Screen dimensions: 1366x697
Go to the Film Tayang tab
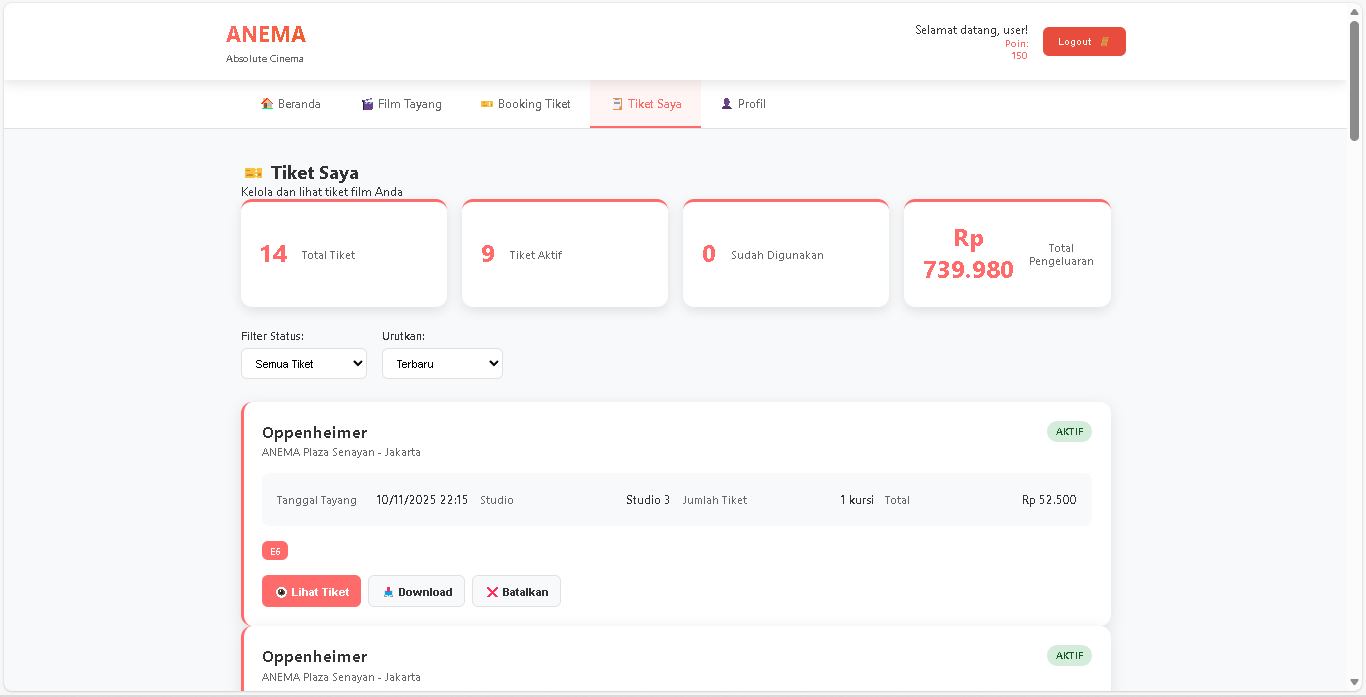(401, 104)
